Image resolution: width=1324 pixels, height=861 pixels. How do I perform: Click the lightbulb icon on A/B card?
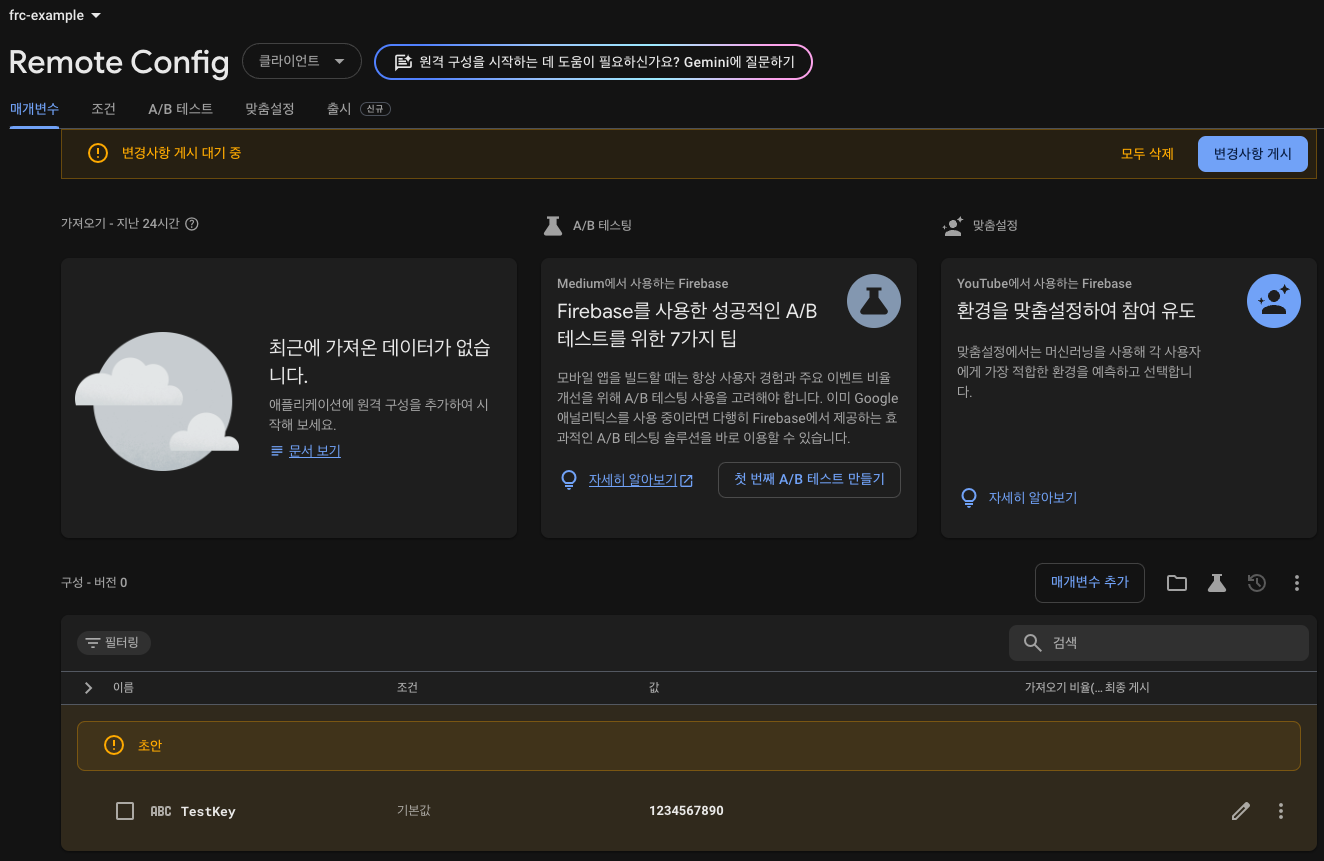click(569, 480)
